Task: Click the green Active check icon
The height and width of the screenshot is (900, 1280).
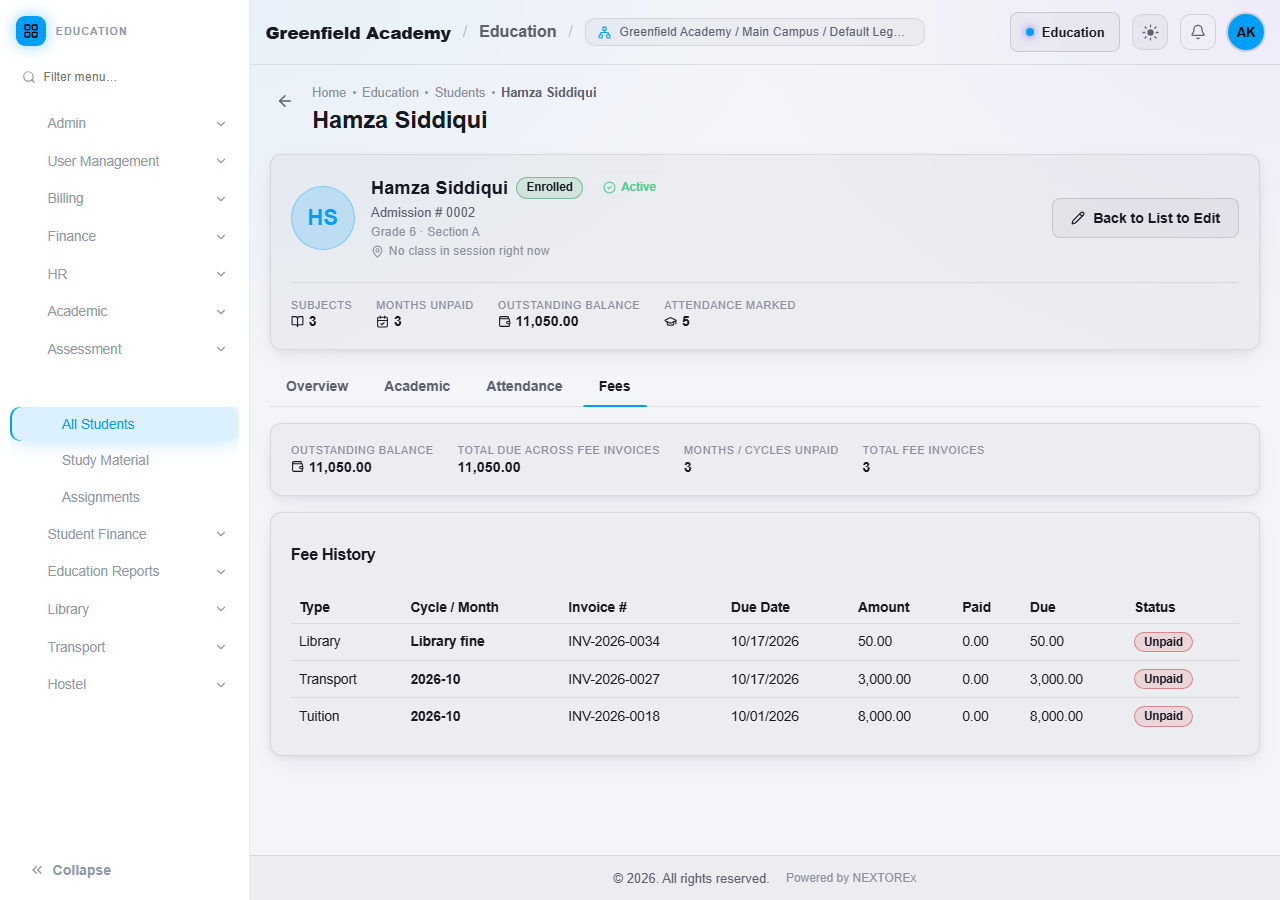Action: click(609, 187)
